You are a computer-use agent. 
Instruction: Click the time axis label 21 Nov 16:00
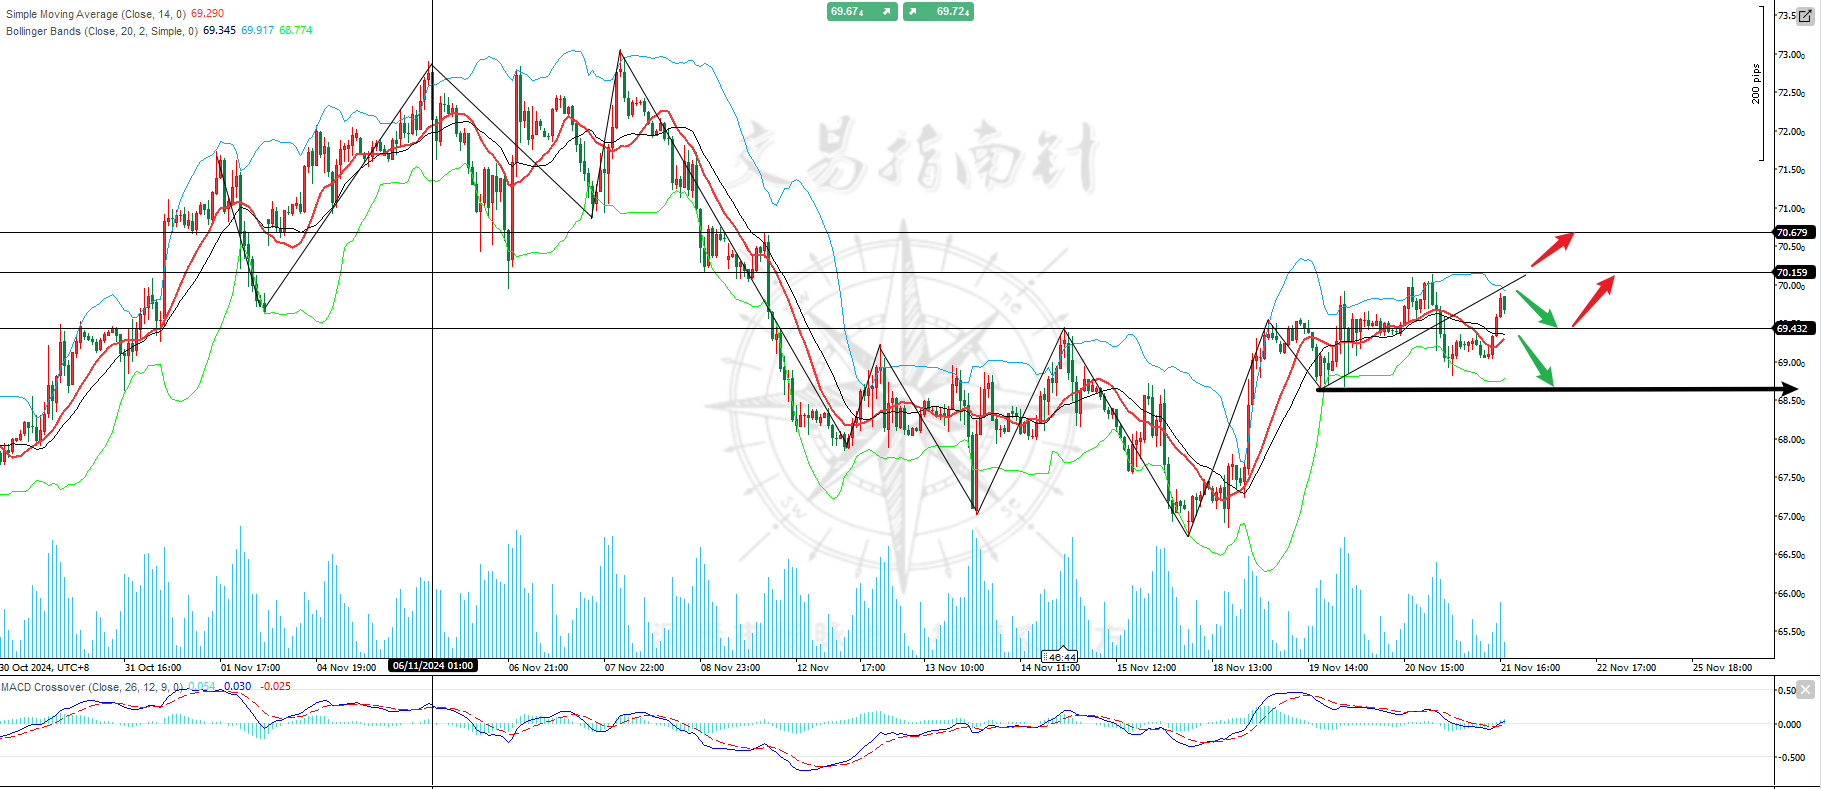coord(1530,667)
